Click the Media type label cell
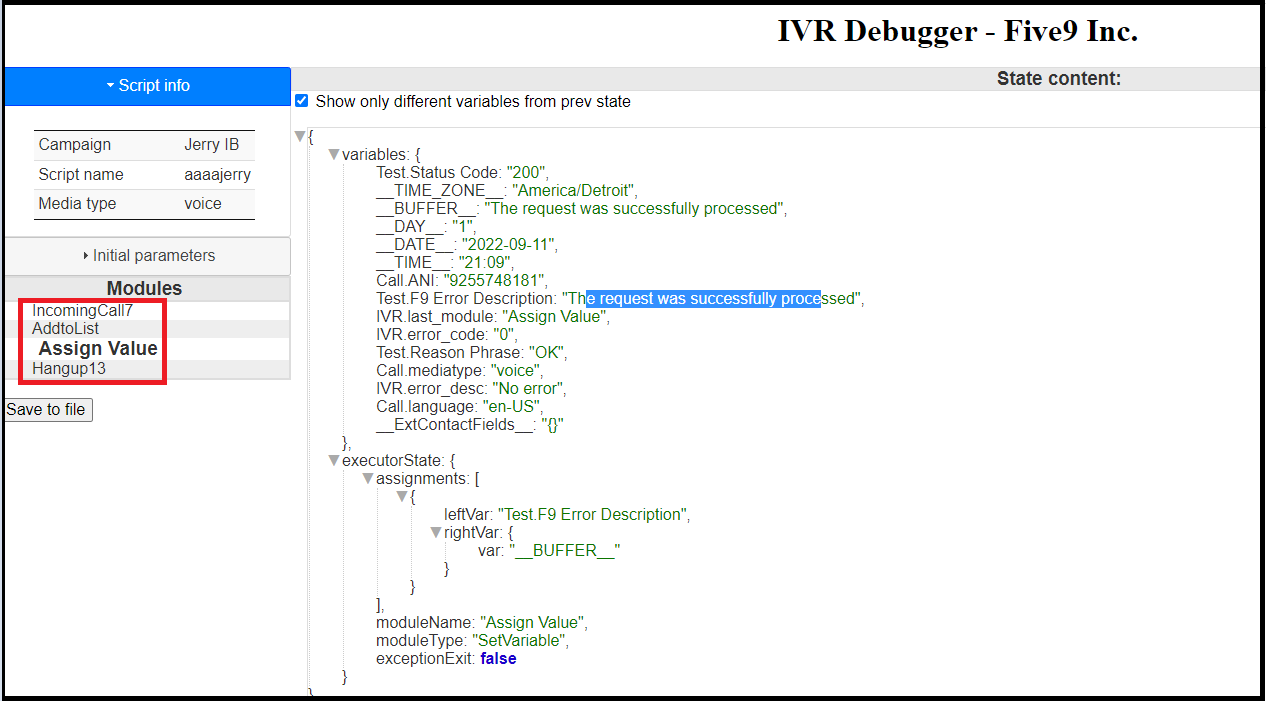This screenshot has width=1266, height=701. pos(77,204)
